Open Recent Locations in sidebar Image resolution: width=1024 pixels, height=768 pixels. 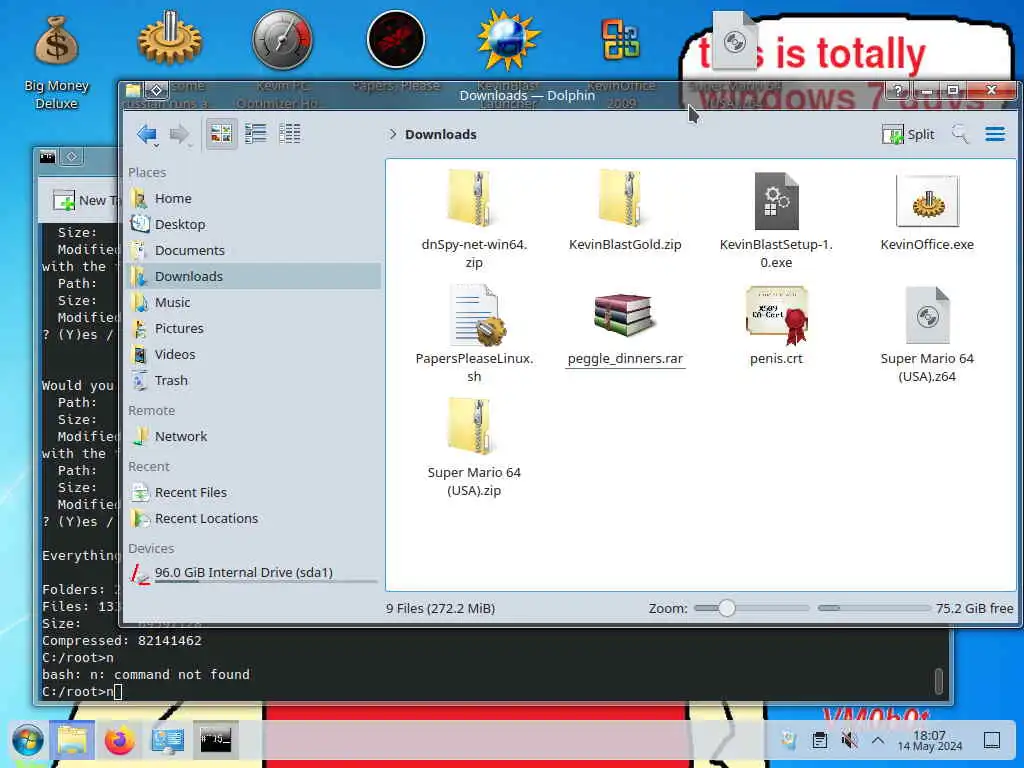coord(253,519)
